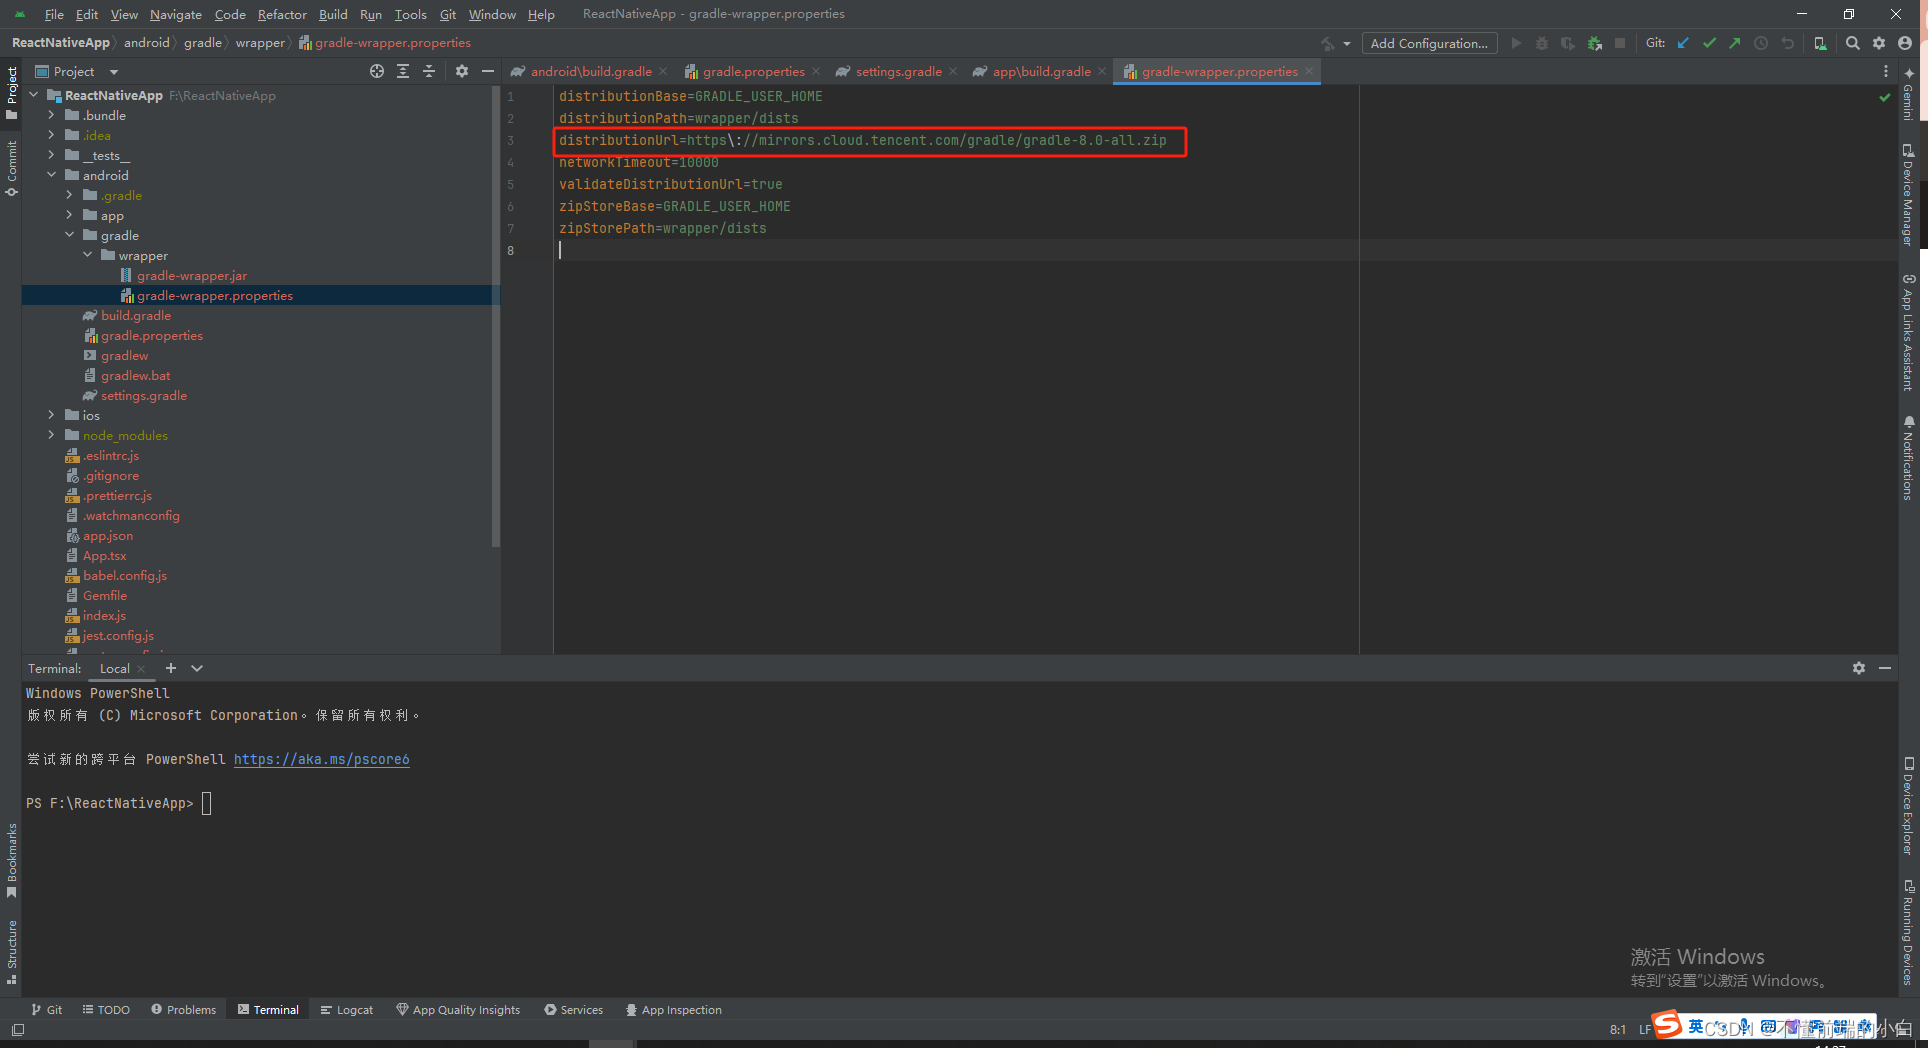Click Git update project arrow icon
The height and width of the screenshot is (1048, 1928).
(x=1683, y=43)
